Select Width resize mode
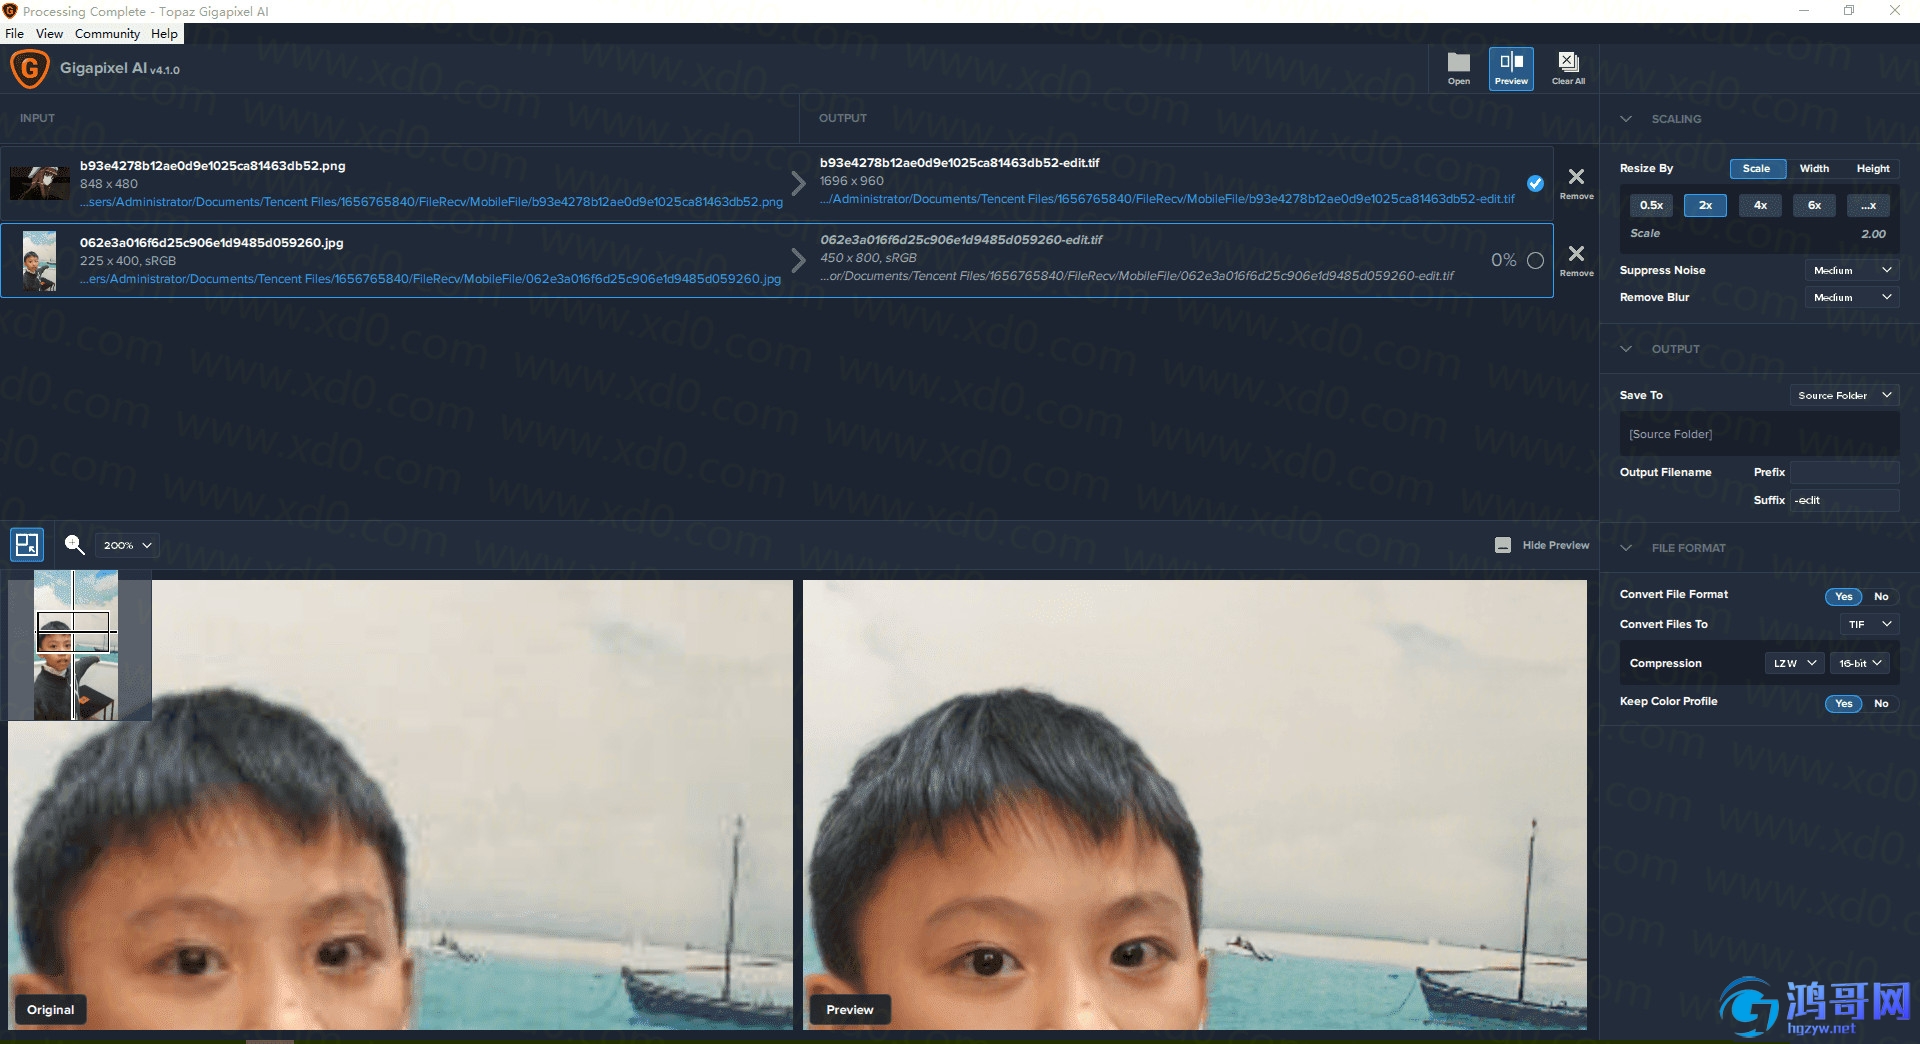Screen dimensions: 1920x1044 point(1814,168)
